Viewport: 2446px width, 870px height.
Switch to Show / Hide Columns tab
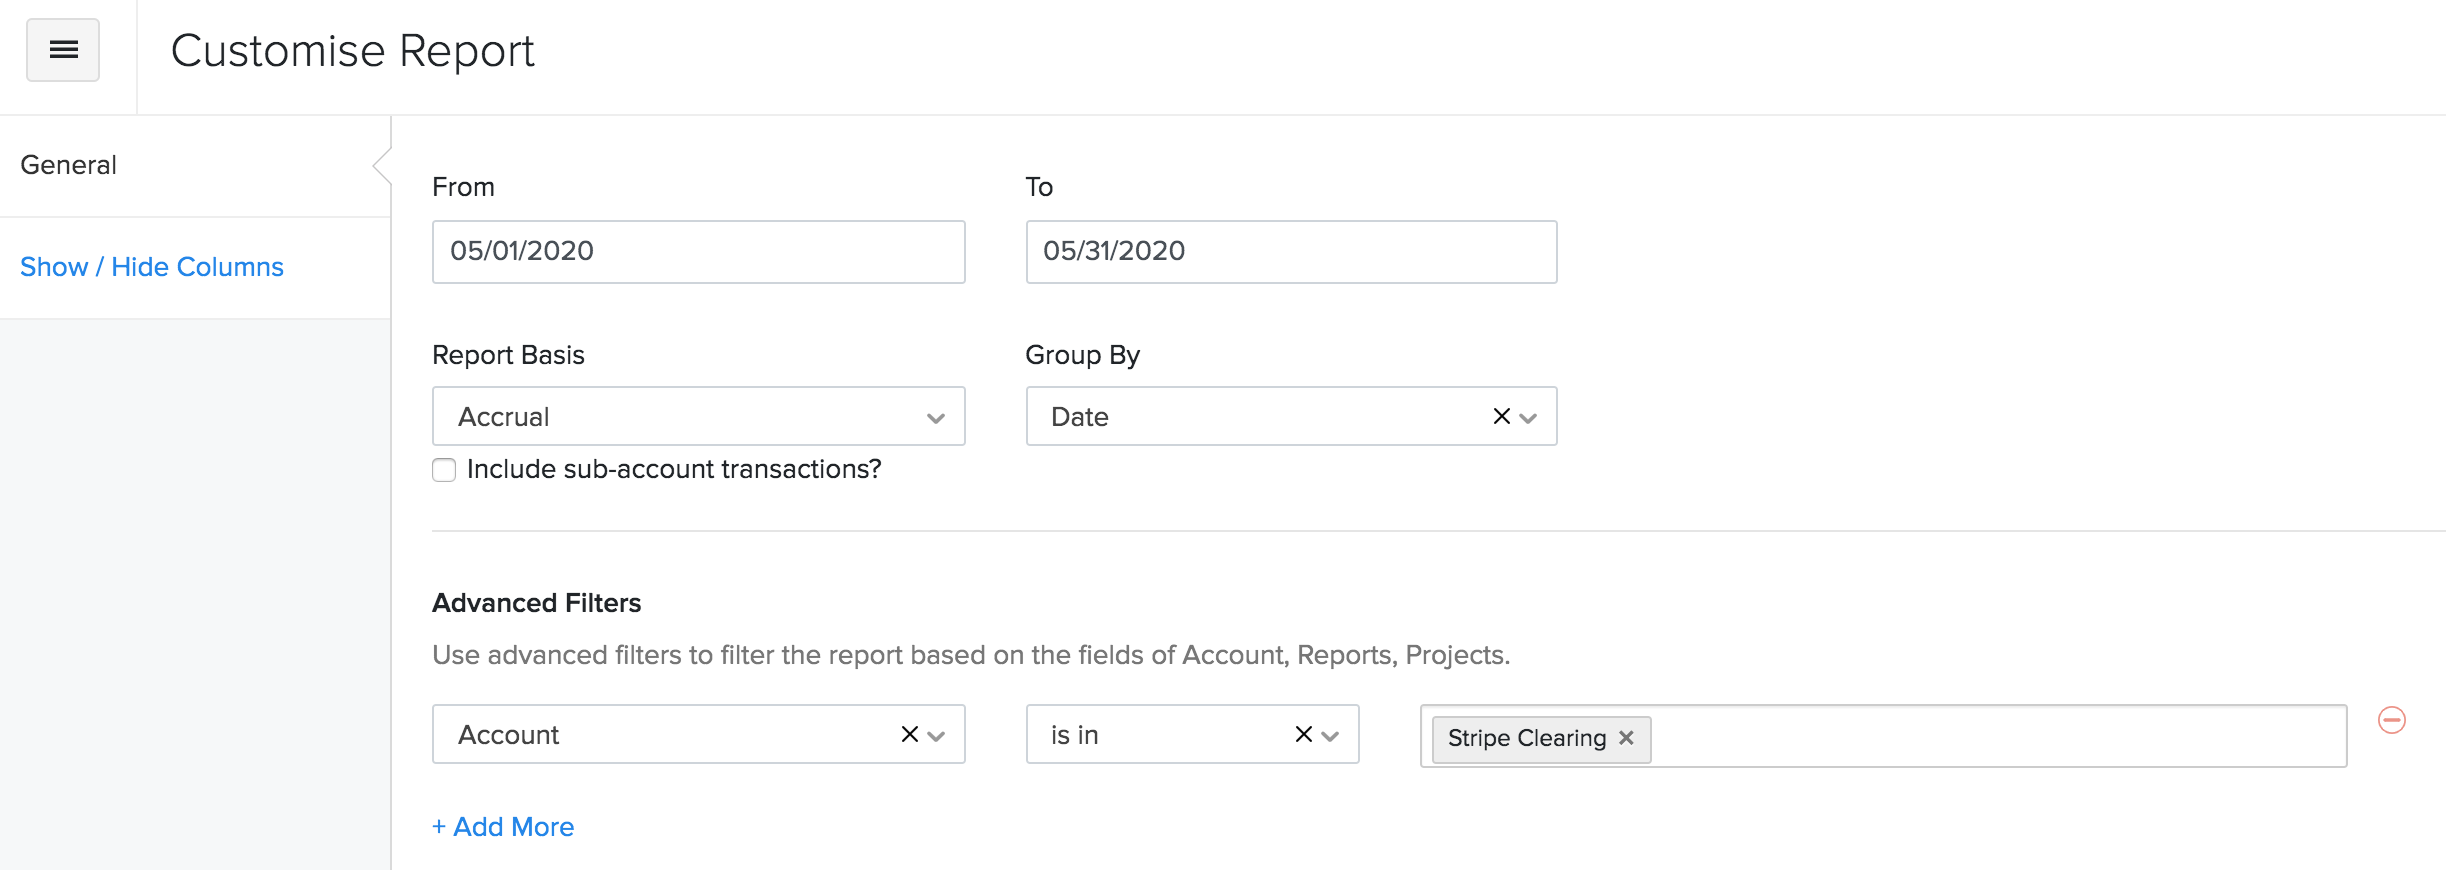point(152,267)
